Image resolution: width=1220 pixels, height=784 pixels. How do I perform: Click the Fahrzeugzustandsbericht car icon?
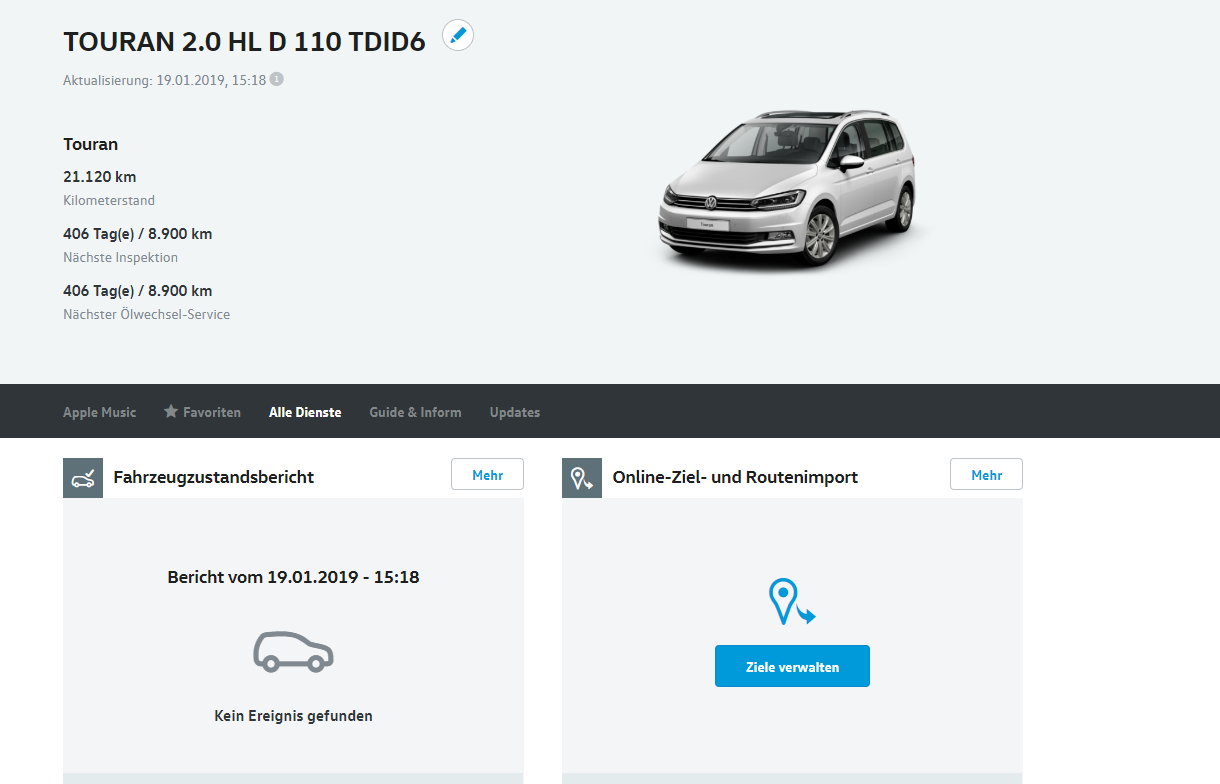coord(83,478)
